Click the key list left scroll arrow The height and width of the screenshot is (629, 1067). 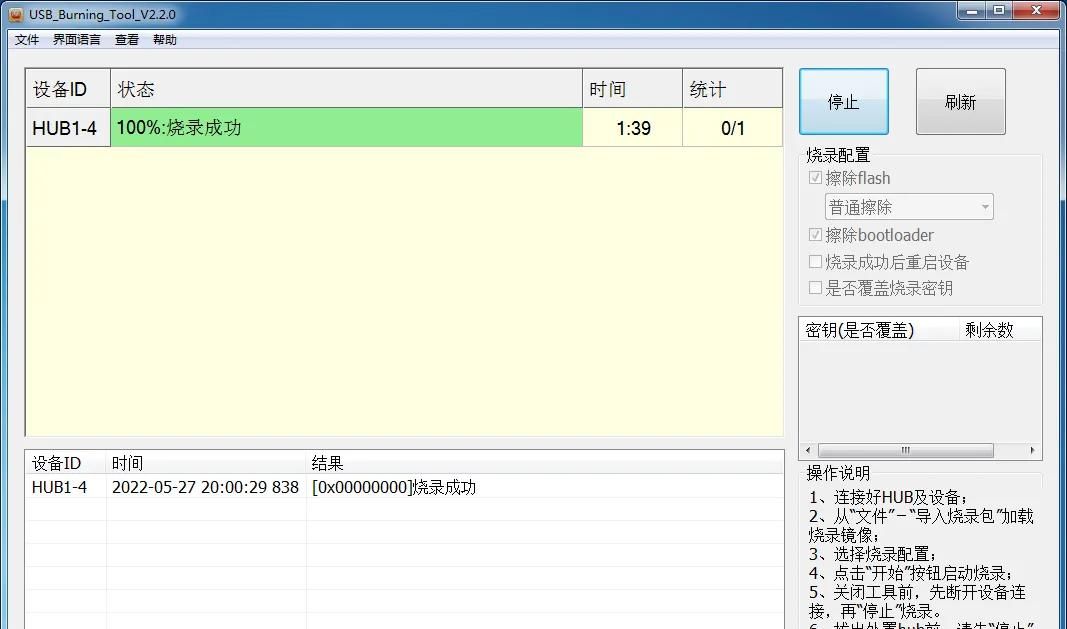pos(808,450)
